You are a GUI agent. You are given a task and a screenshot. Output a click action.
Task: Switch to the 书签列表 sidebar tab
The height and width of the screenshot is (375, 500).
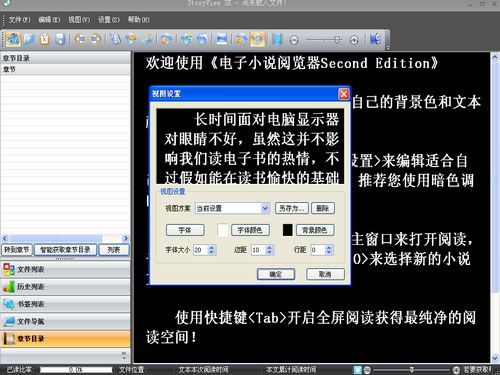[x=65, y=304]
